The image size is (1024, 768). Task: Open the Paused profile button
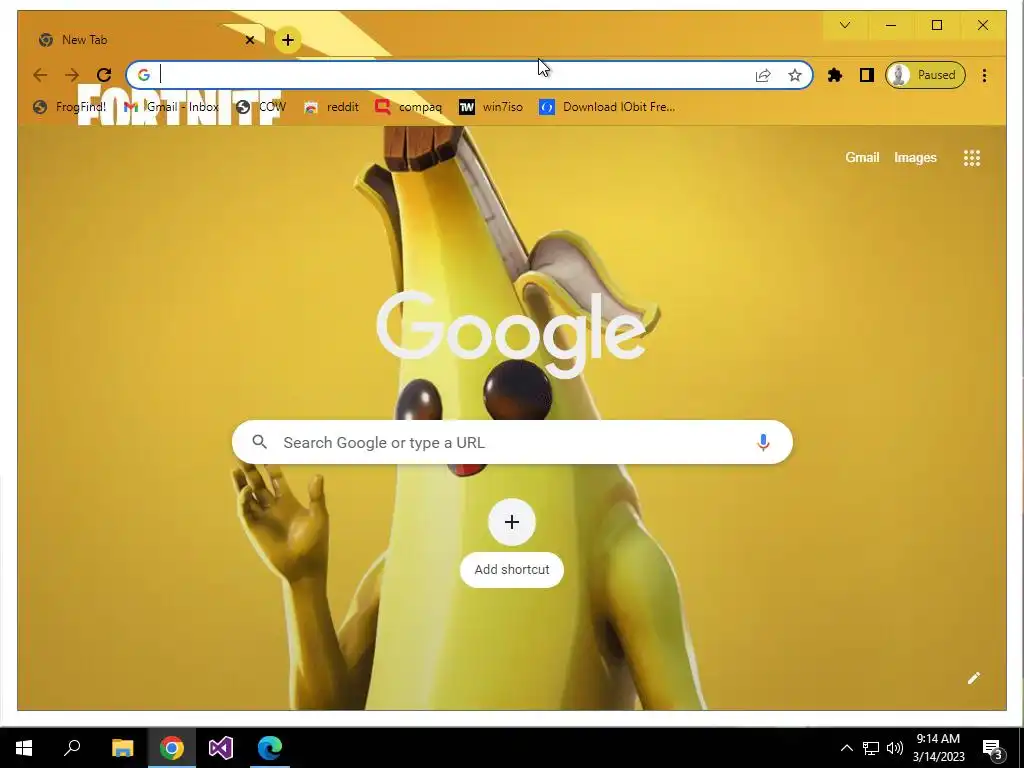coord(925,75)
